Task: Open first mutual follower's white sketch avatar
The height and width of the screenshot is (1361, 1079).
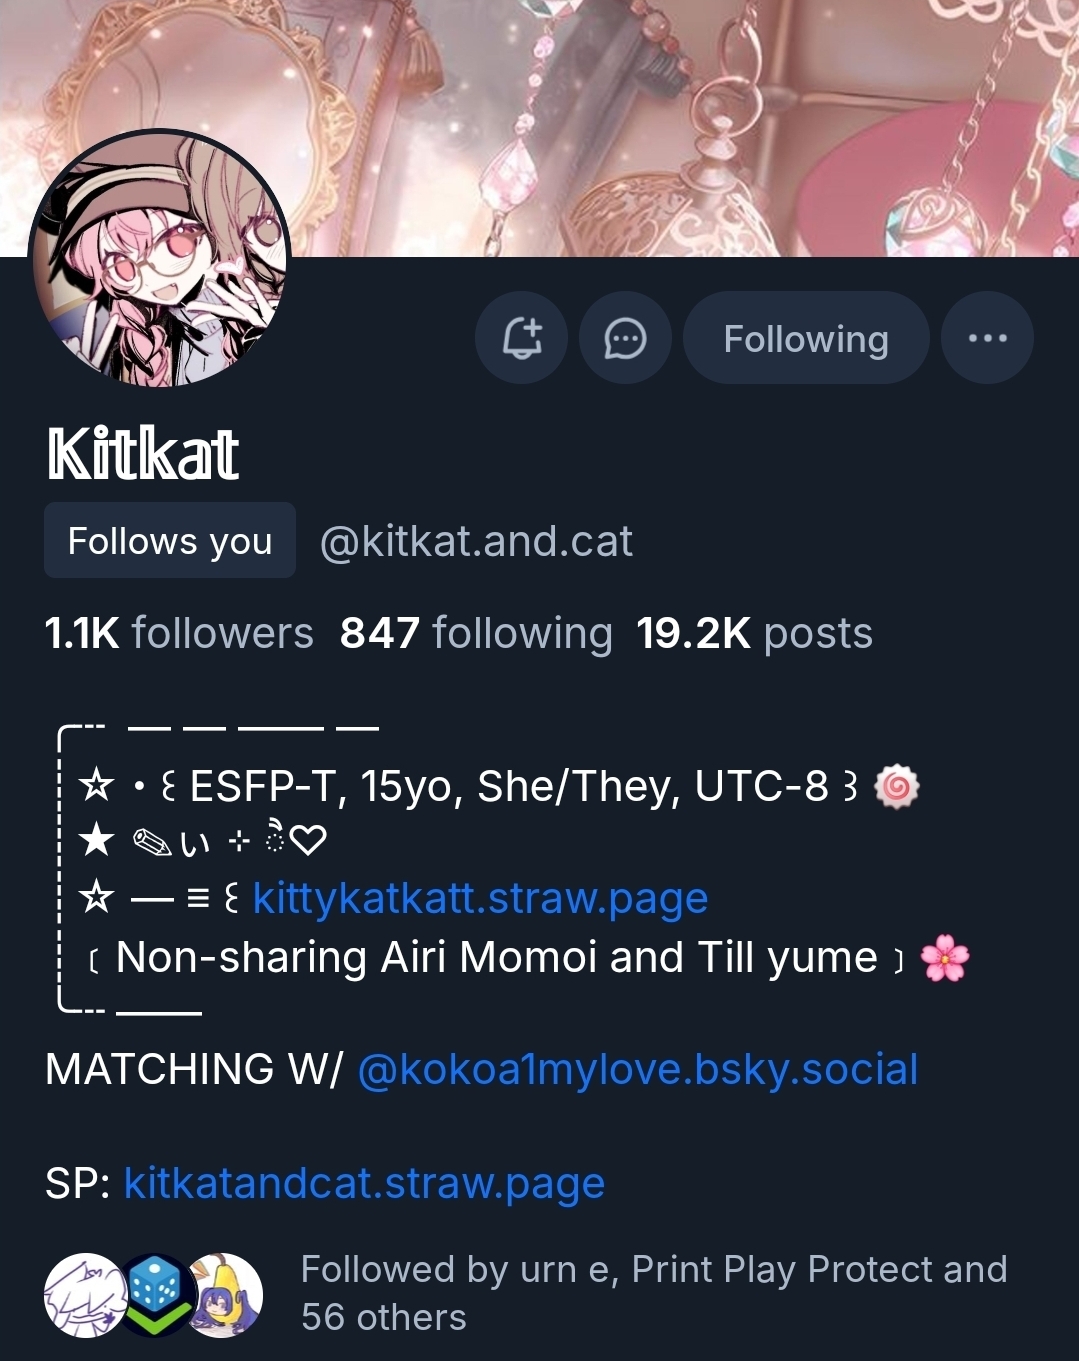Action: [x=86, y=1295]
